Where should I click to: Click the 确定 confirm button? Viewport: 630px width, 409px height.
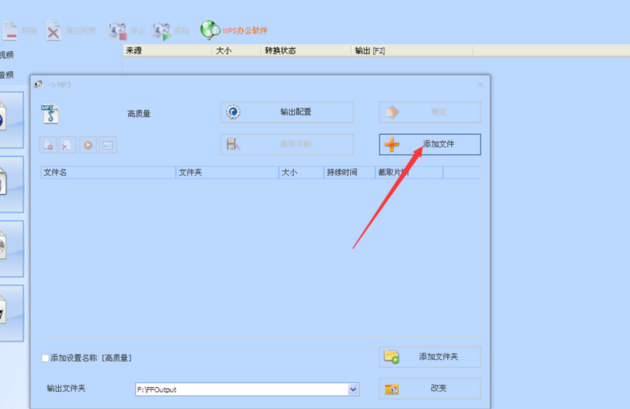[x=430, y=112]
